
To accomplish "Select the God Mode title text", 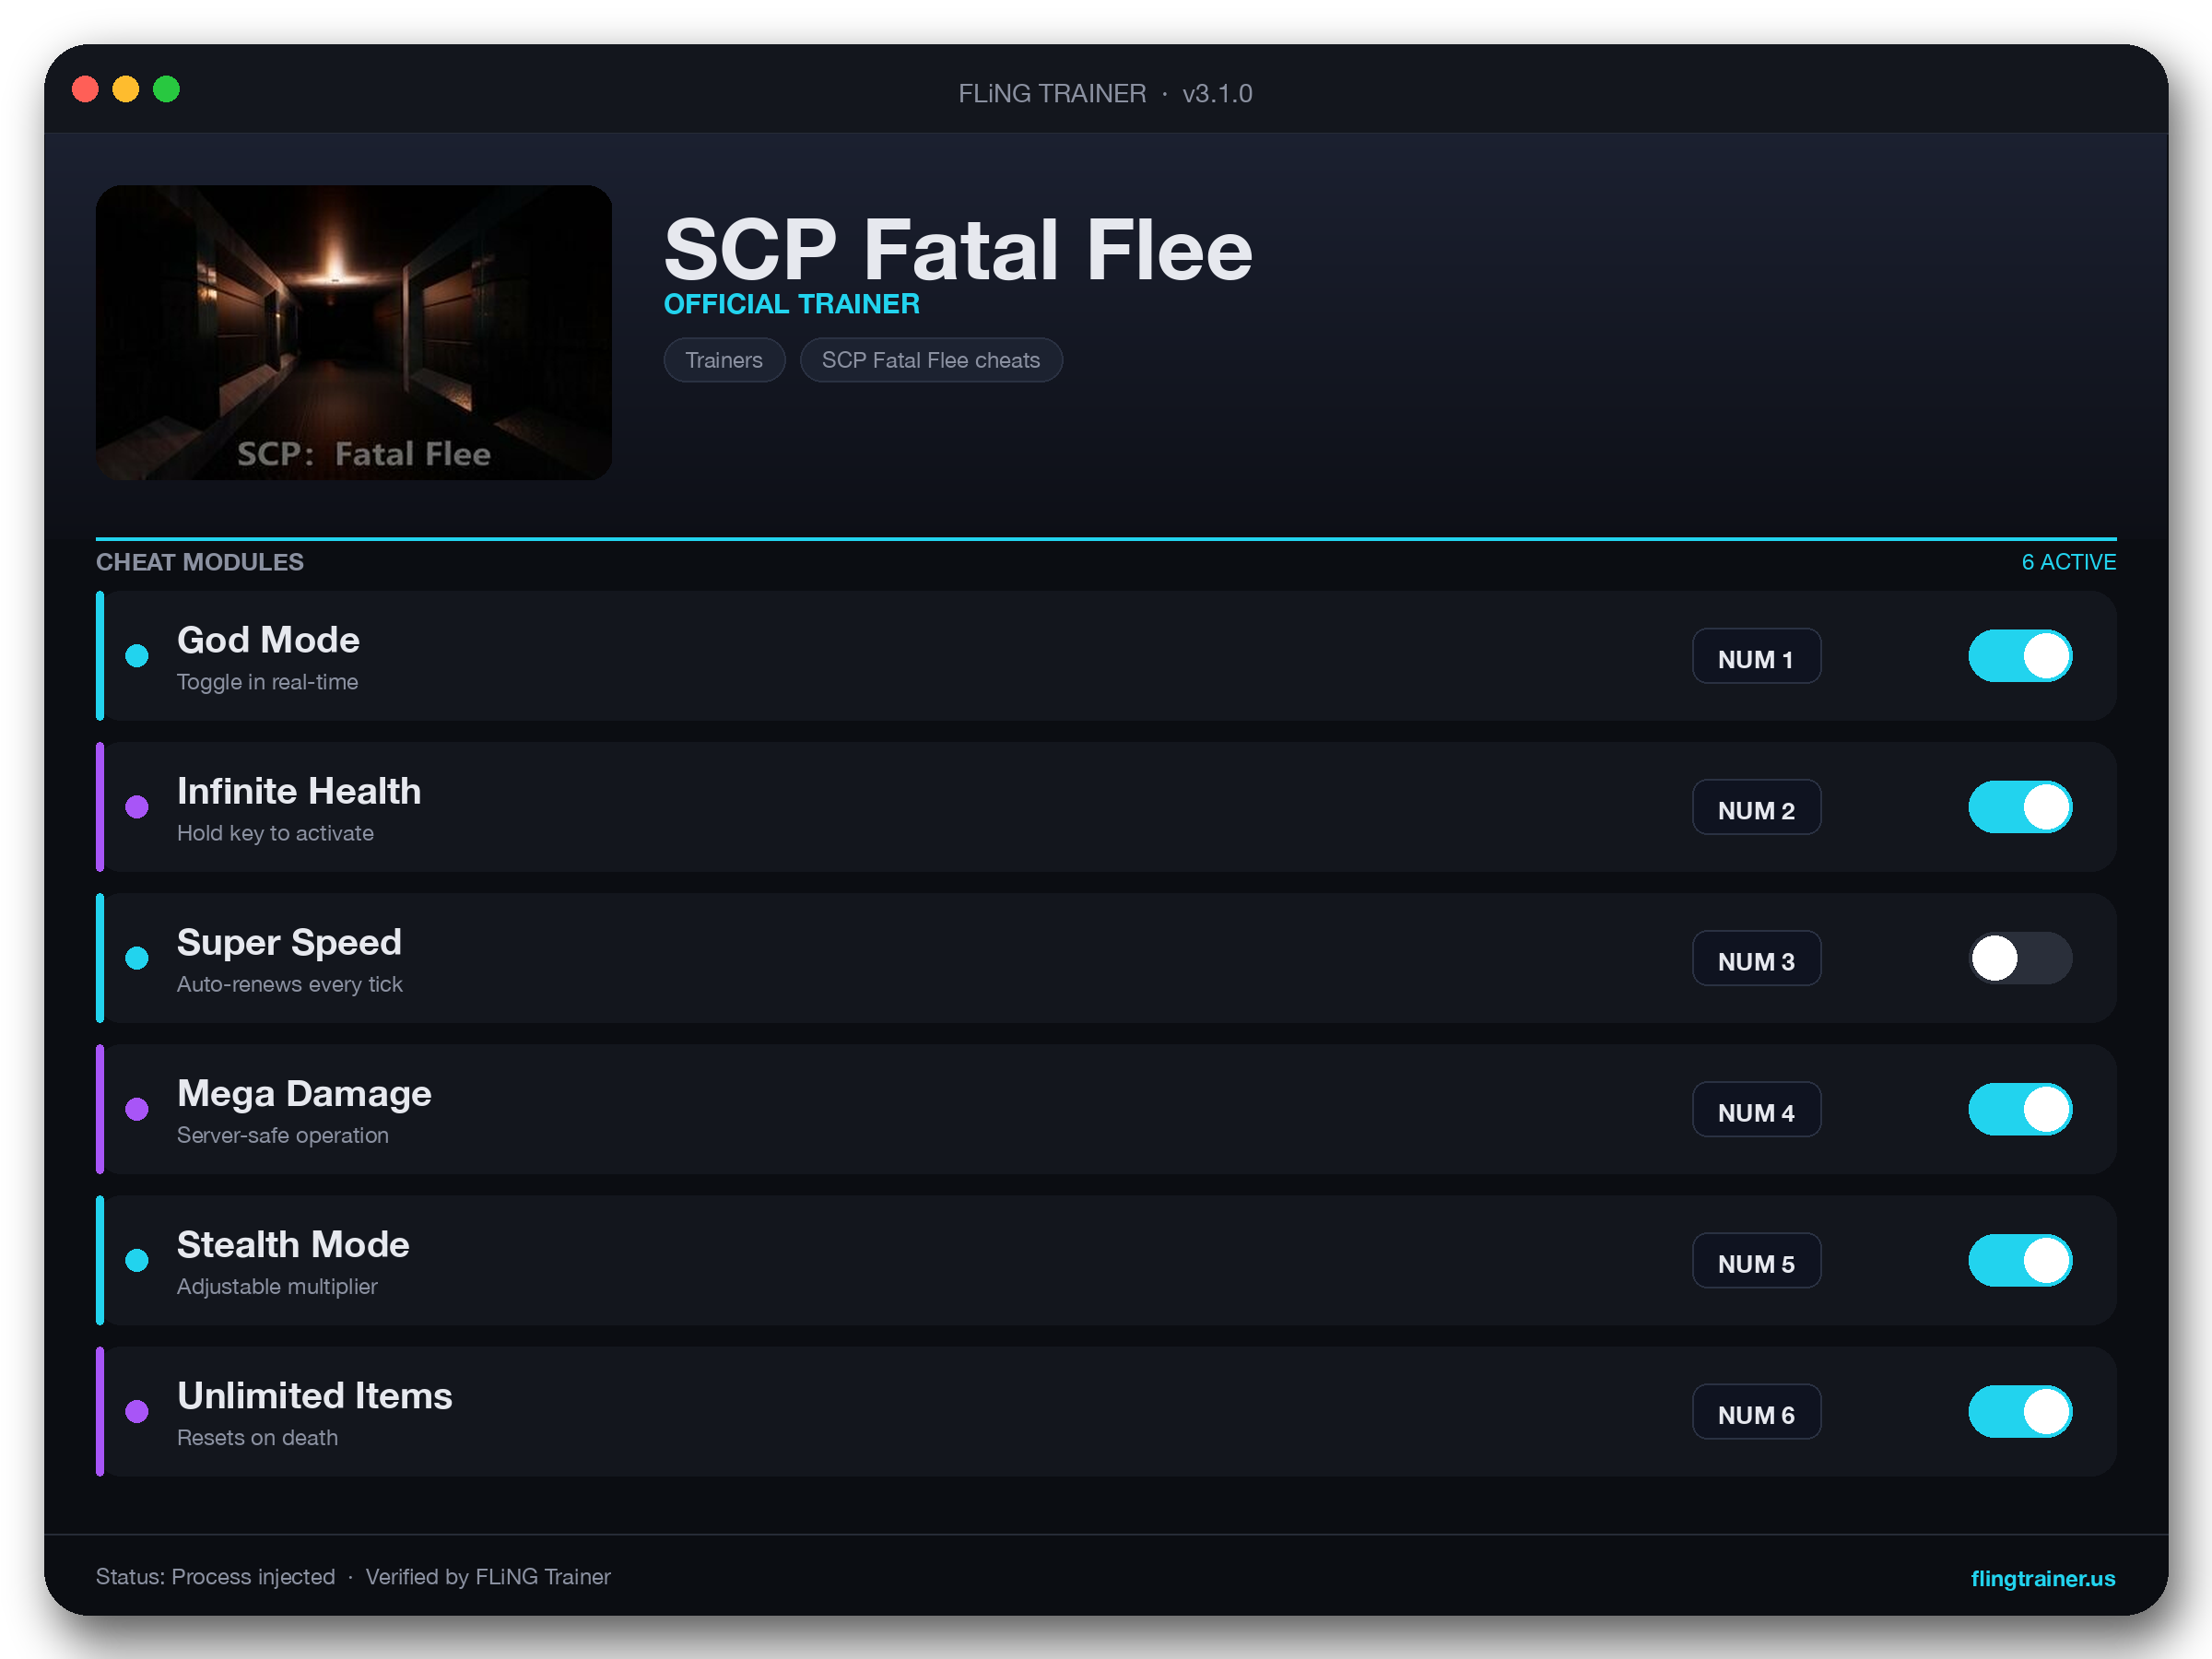I will tap(268, 640).
